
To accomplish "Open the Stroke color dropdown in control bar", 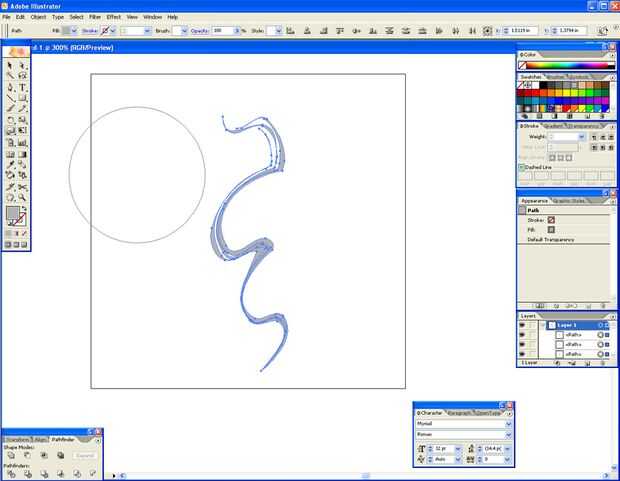I will pos(113,30).
